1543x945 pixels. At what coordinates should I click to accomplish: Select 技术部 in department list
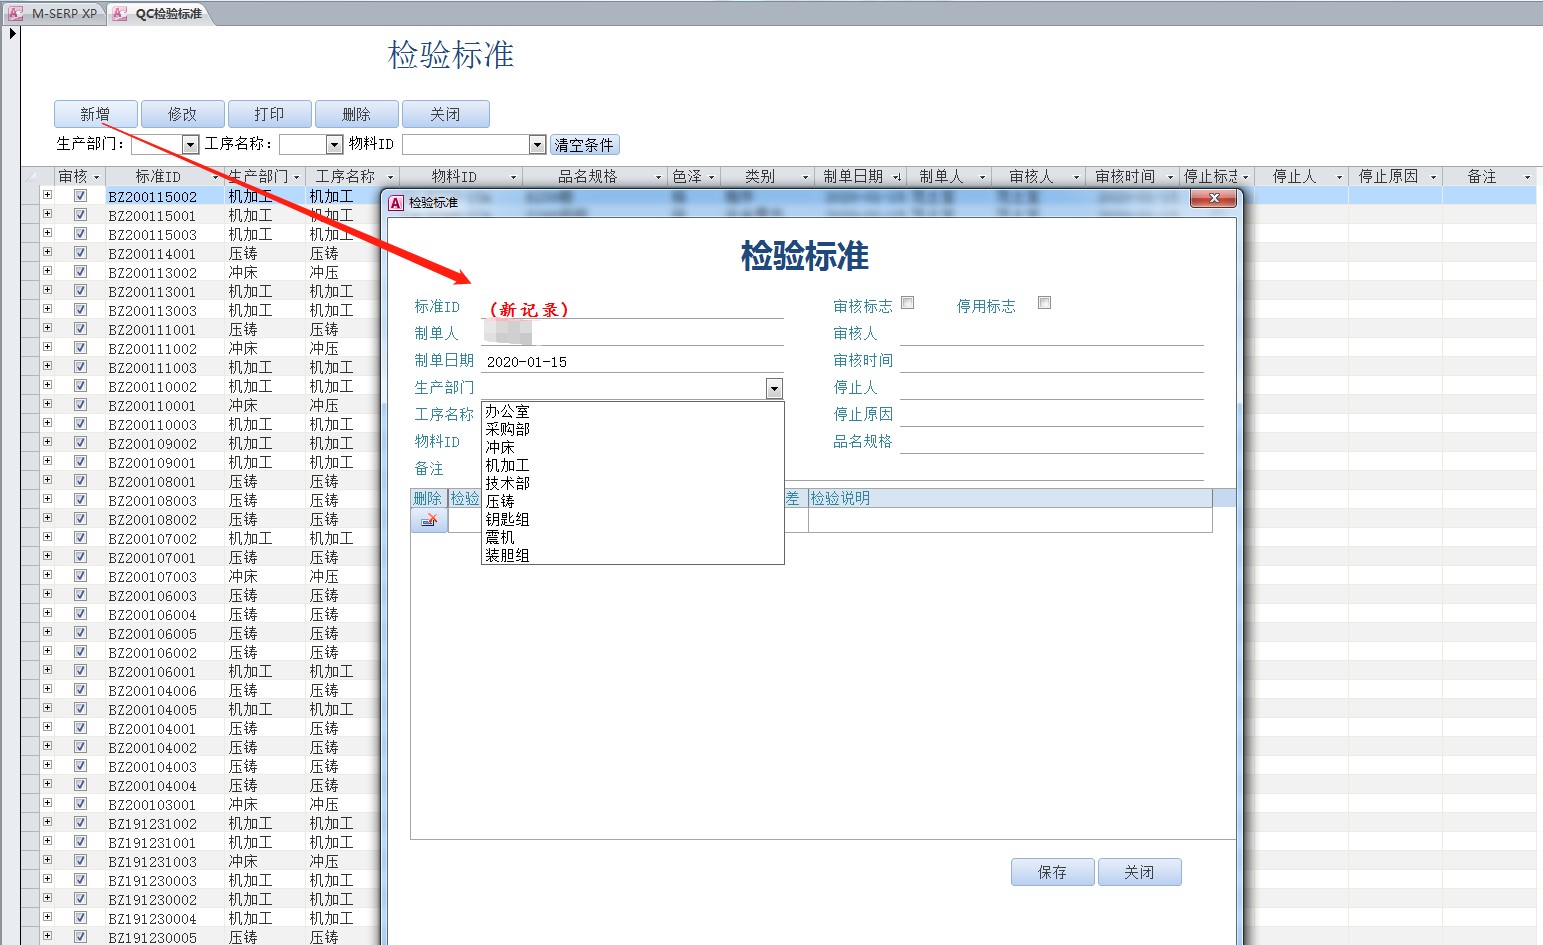632,483
